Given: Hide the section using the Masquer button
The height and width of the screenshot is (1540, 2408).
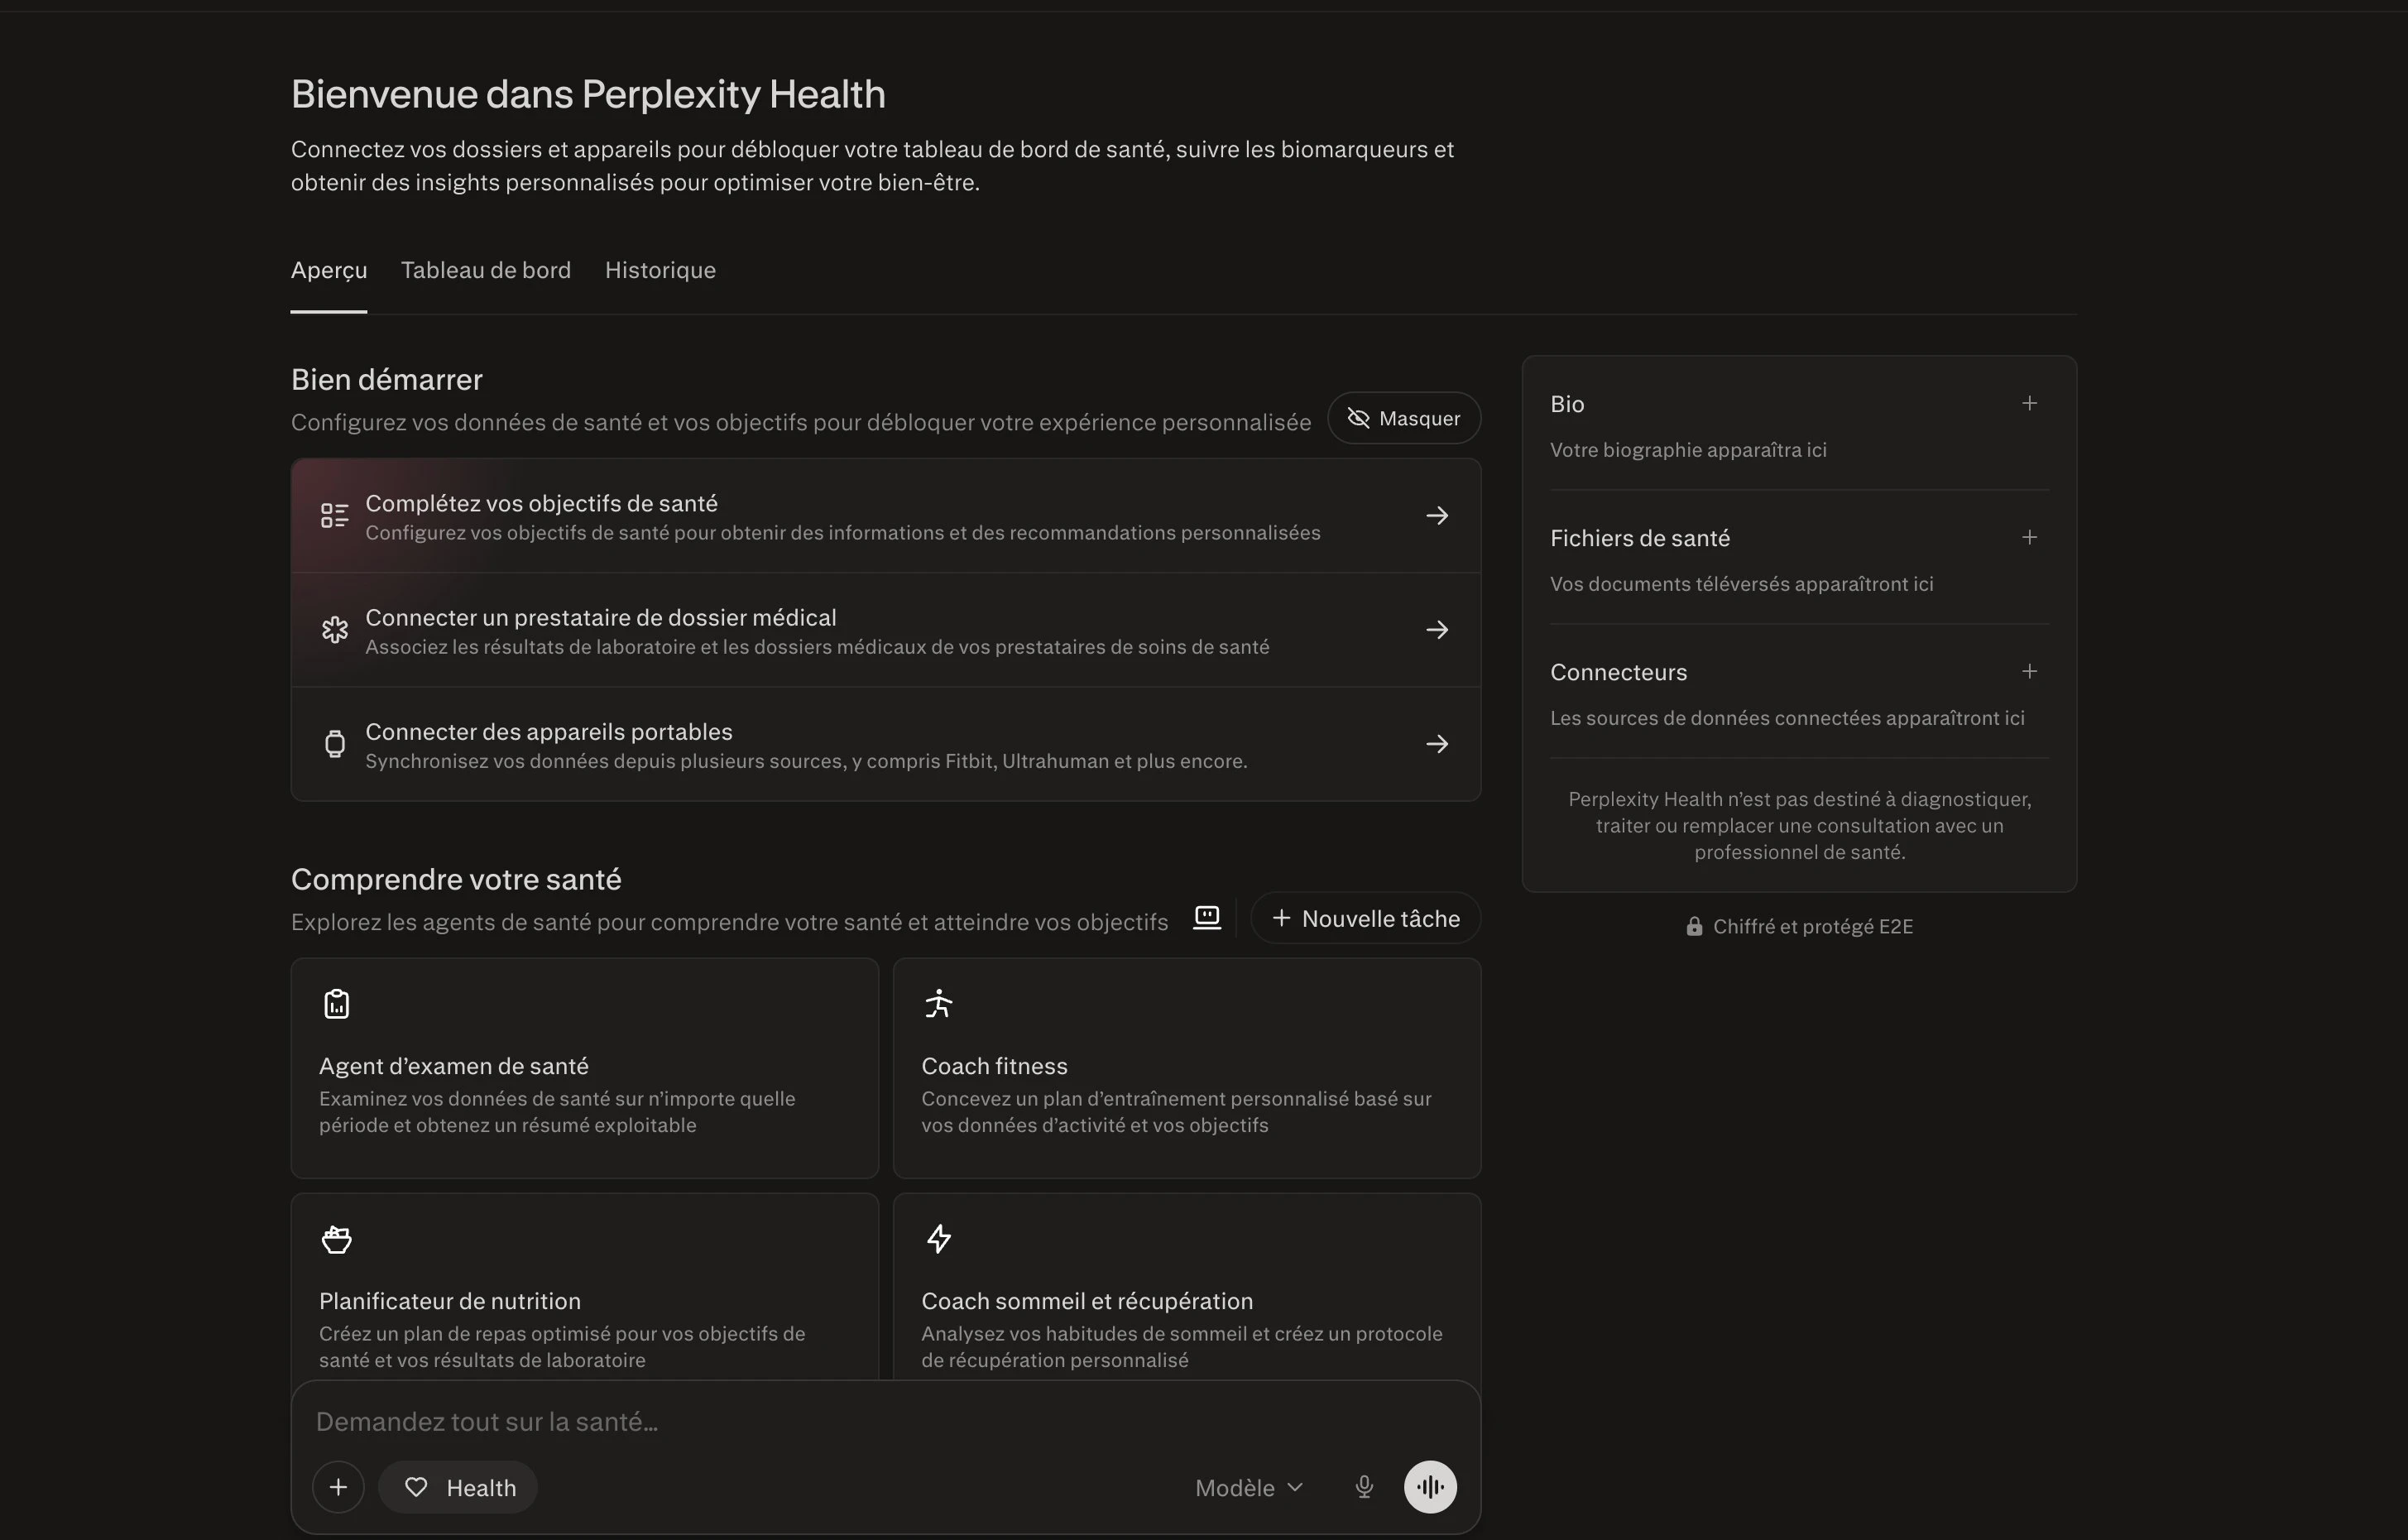Looking at the screenshot, I should [1403, 418].
